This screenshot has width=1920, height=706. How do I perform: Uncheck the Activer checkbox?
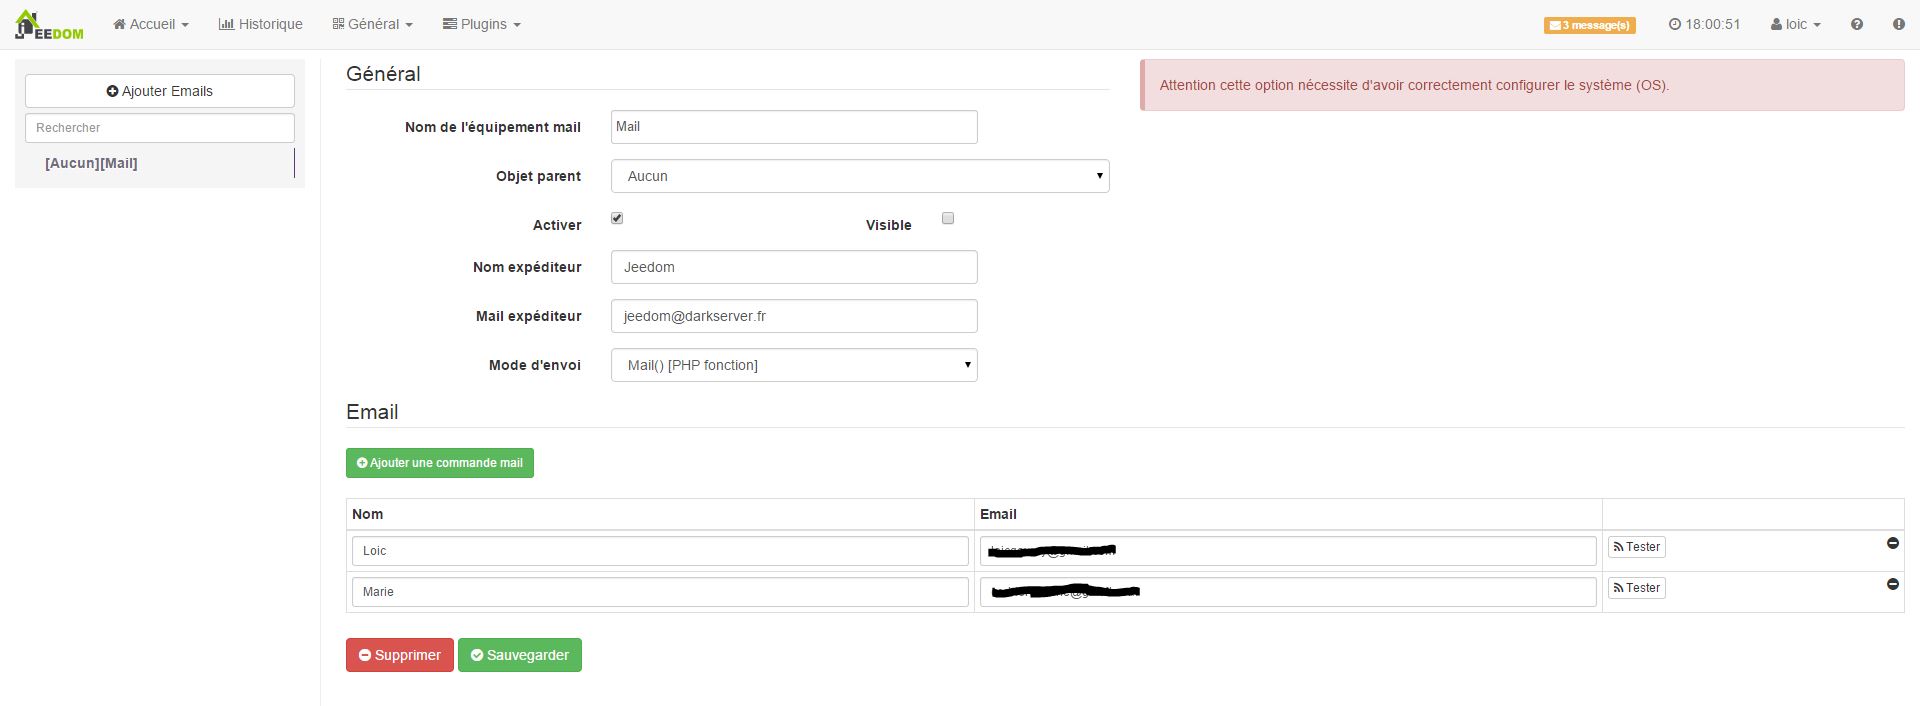[x=617, y=218]
